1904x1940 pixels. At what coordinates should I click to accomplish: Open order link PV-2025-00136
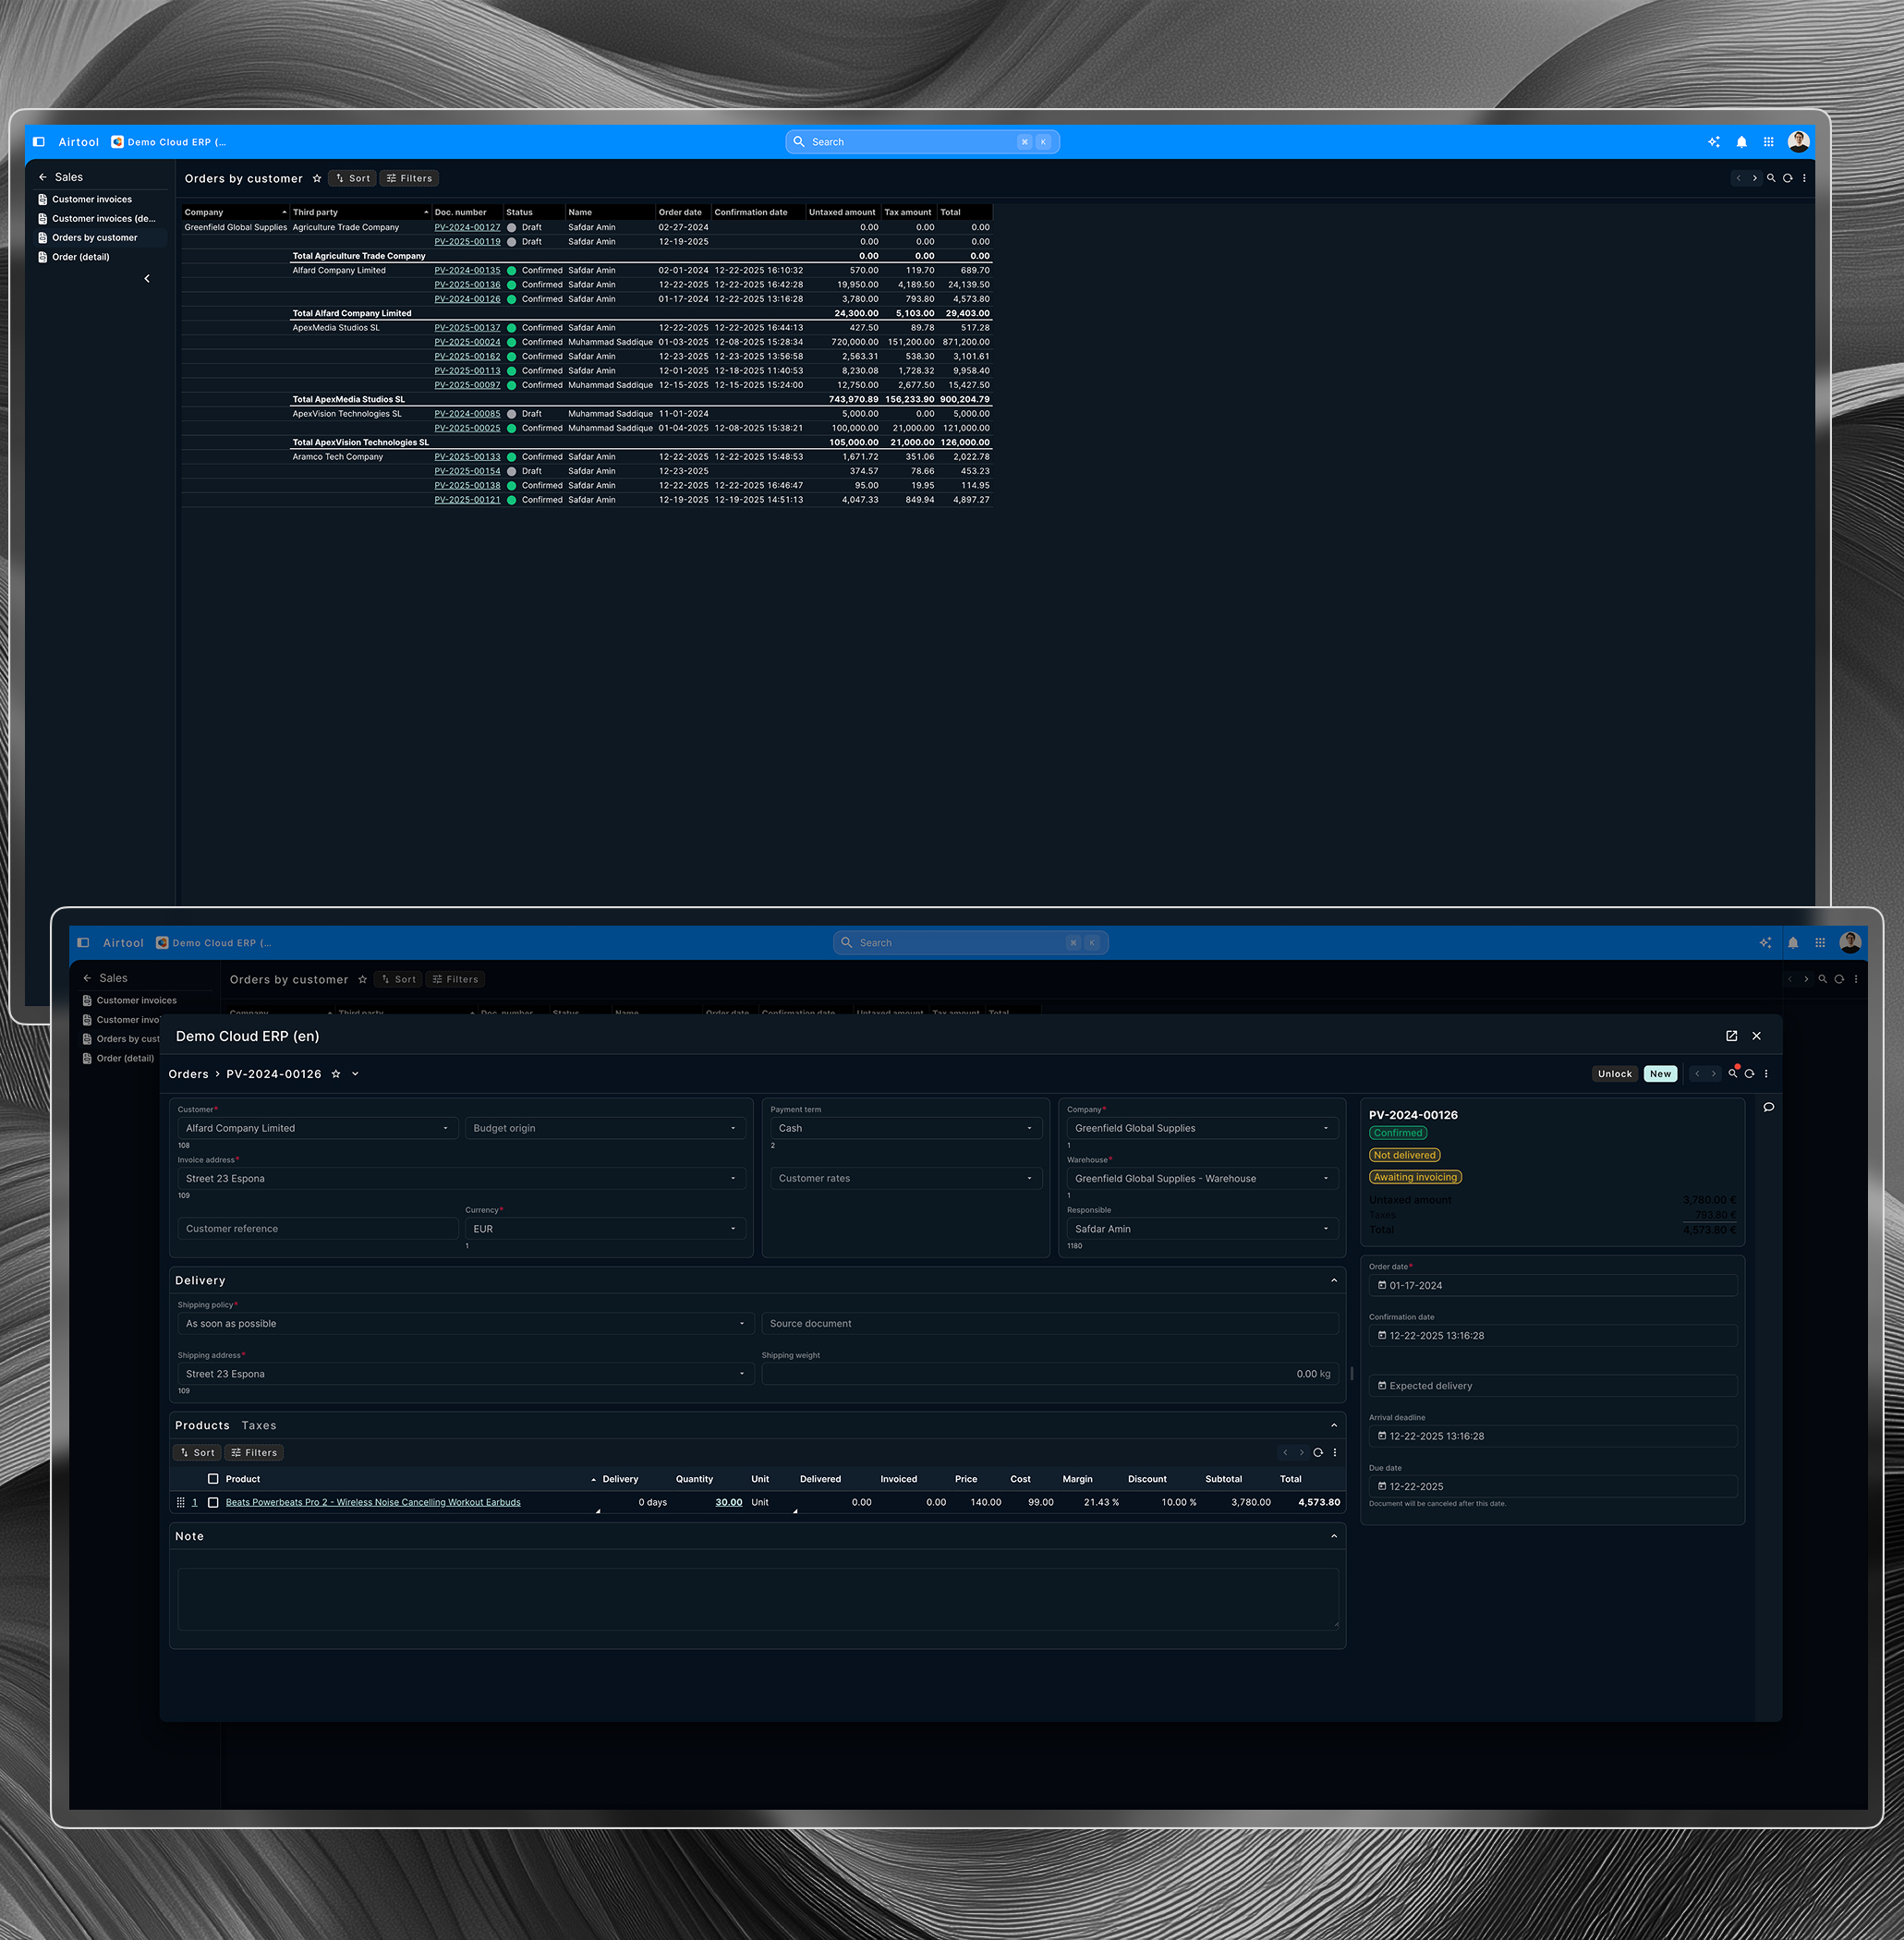point(467,285)
